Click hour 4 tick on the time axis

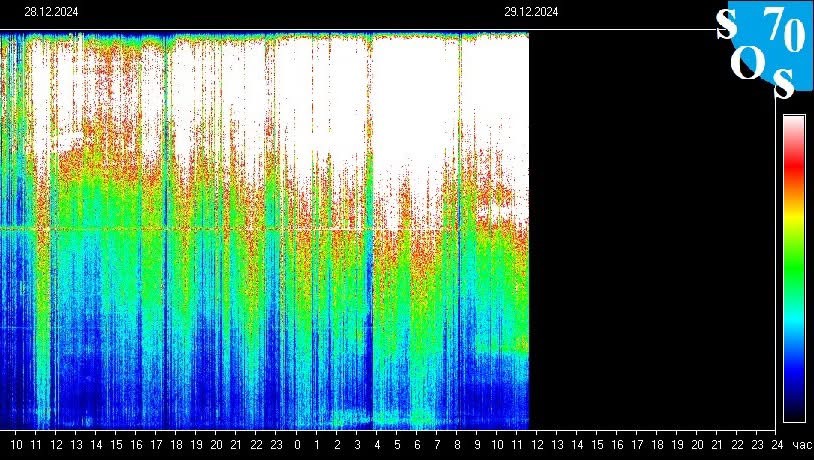click(377, 444)
